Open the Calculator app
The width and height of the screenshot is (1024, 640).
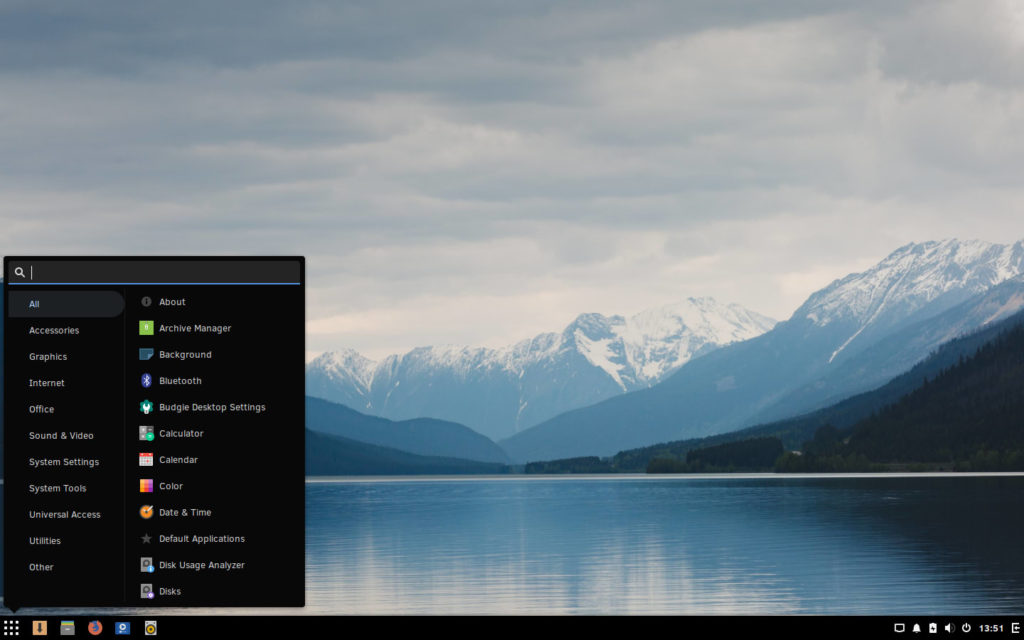click(x=183, y=433)
